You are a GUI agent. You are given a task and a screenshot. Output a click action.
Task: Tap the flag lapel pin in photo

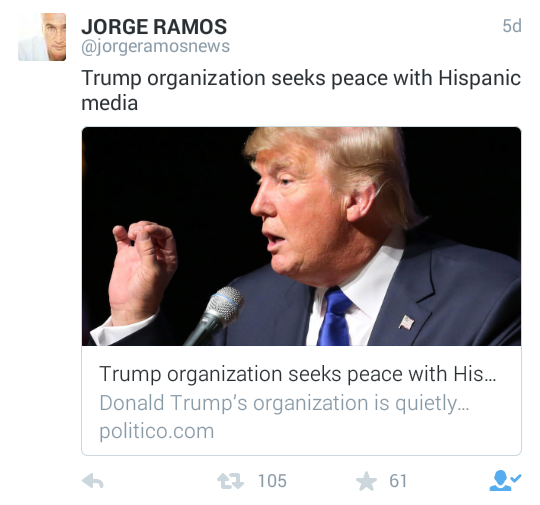pos(406,322)
